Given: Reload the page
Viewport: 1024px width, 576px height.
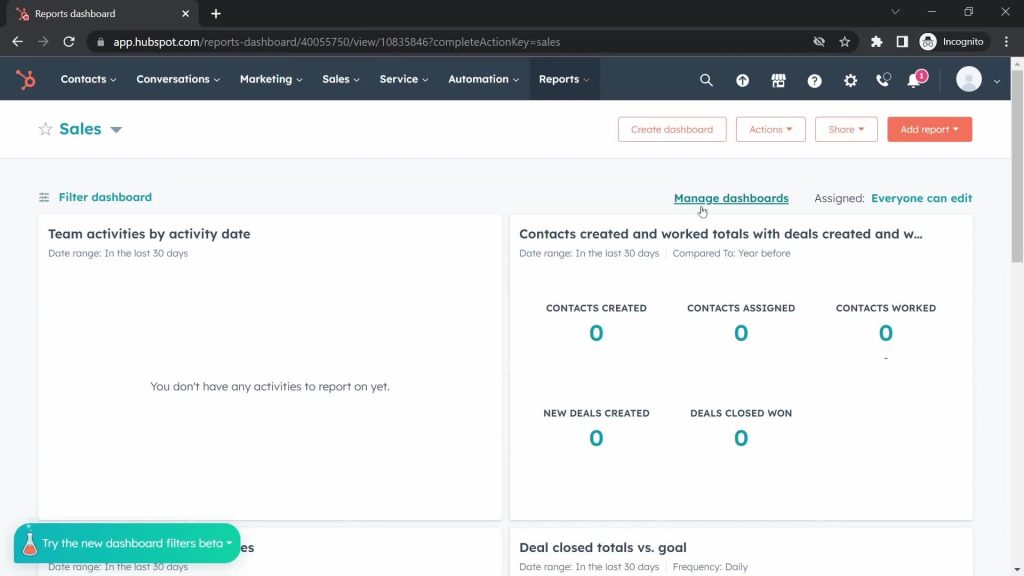Looking at the screenshot, I should point(69,41).
